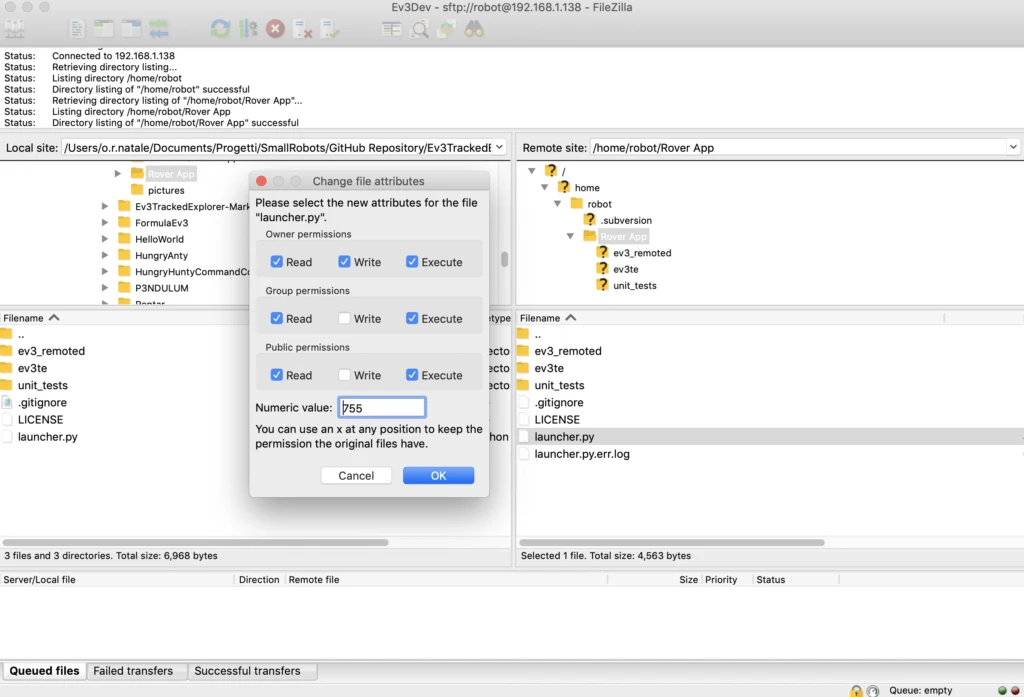Uncheck Public permissions Read checkbox
The image size is (1024, 697).
pos(277,375)
